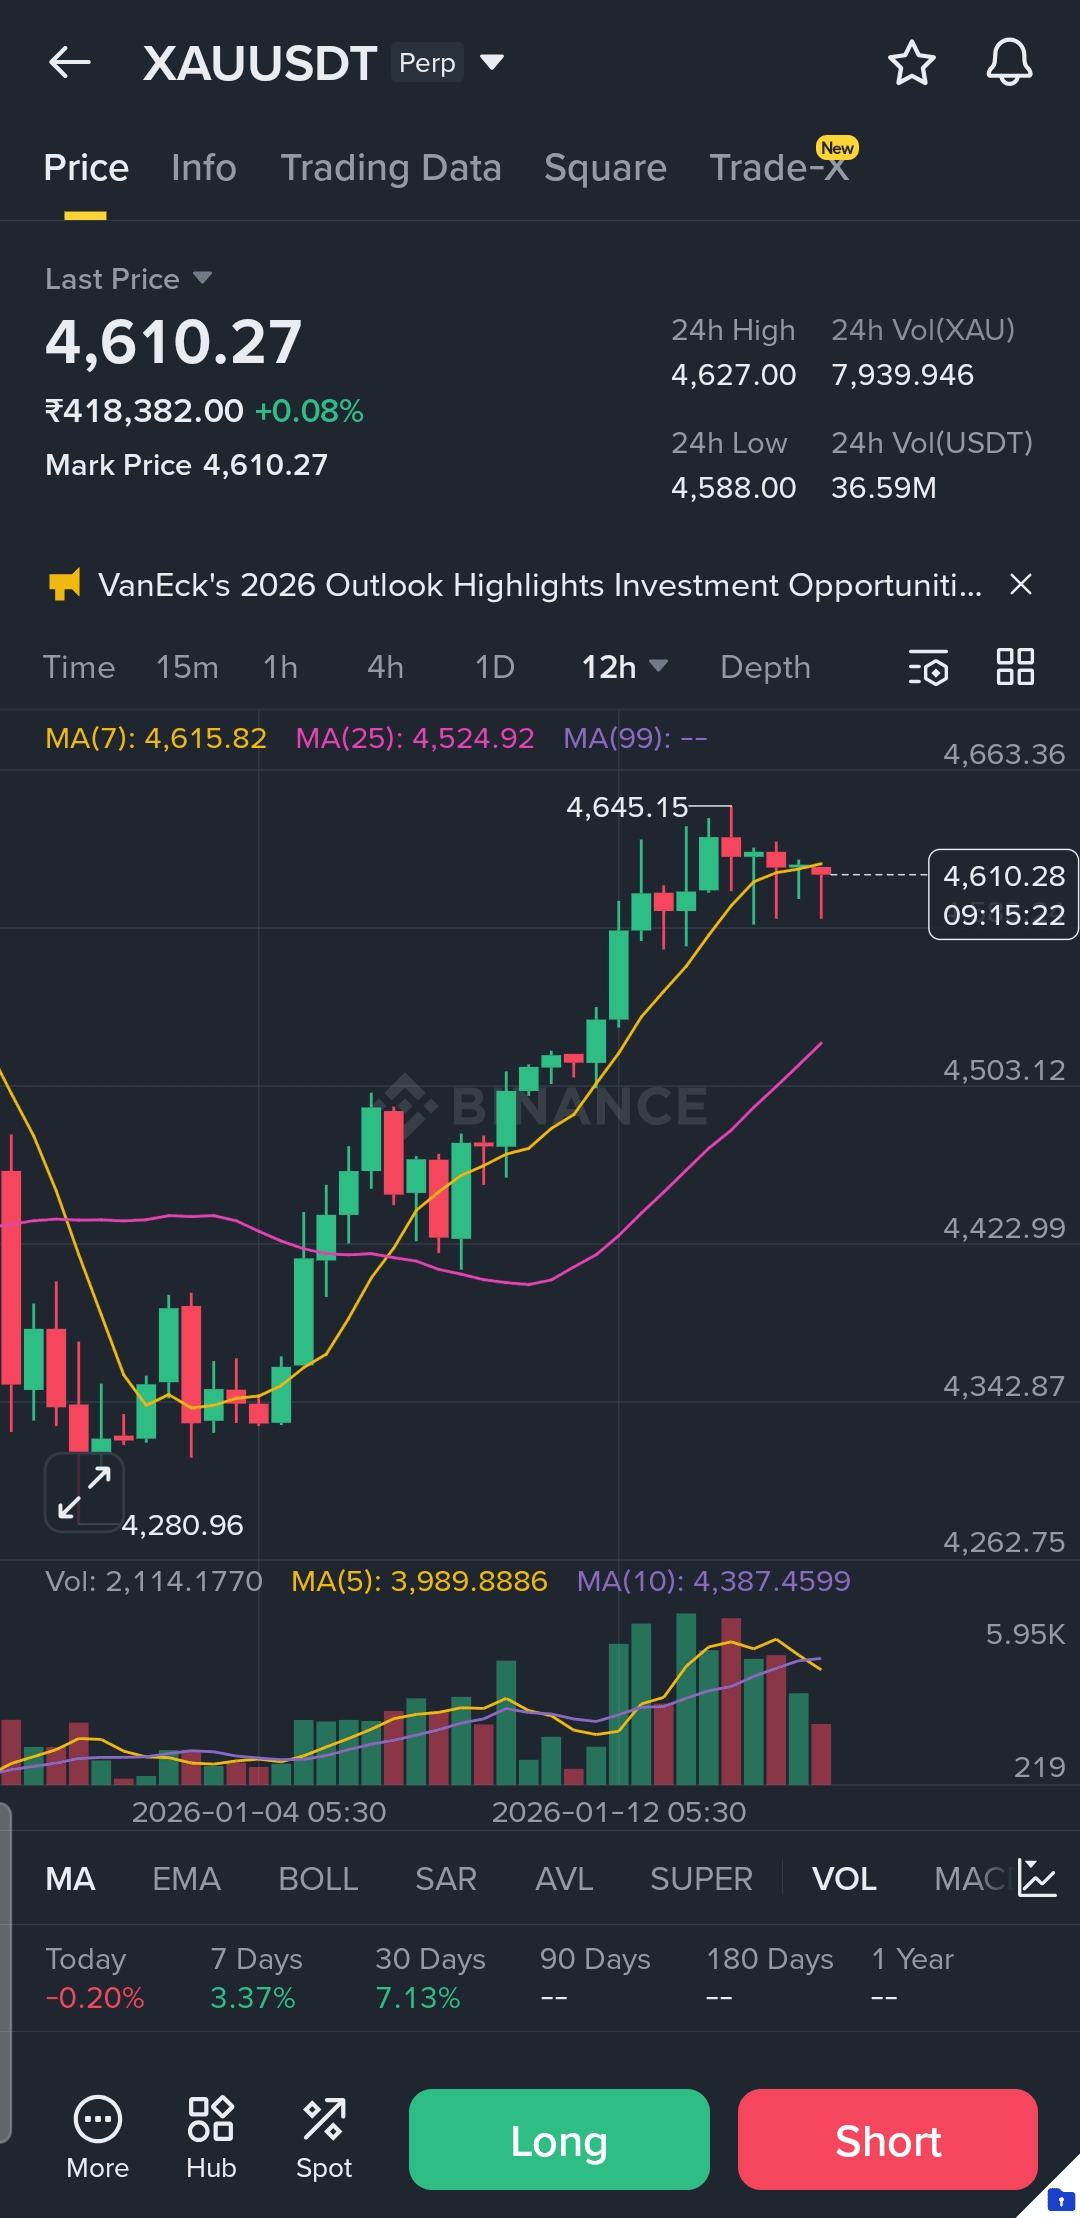
Task: Expand the XAUUSDT Perp pair dropdown
Action: point(491,63)
